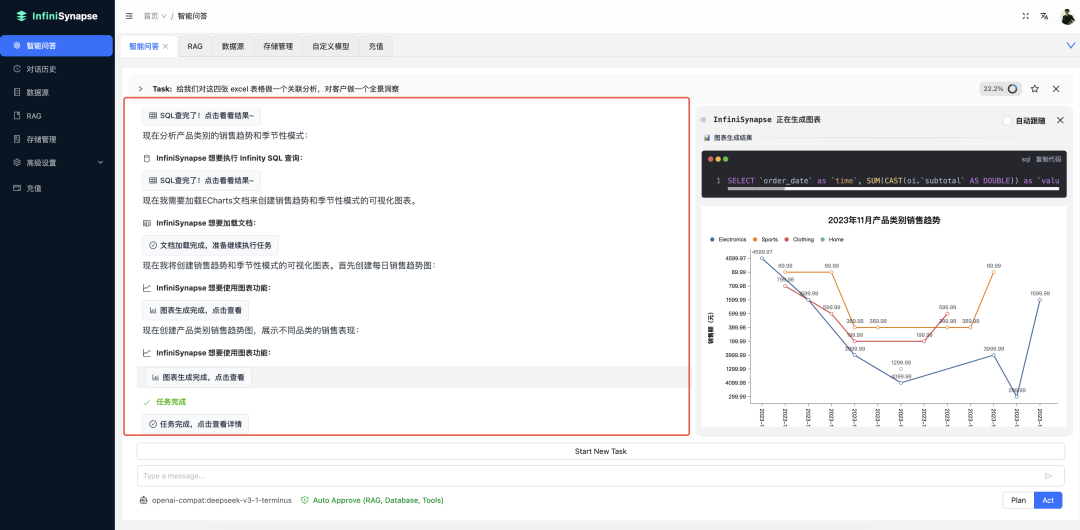Screen dimensions: 1080x530
Task: Click the sql language label
Action: click(1026, 159)
